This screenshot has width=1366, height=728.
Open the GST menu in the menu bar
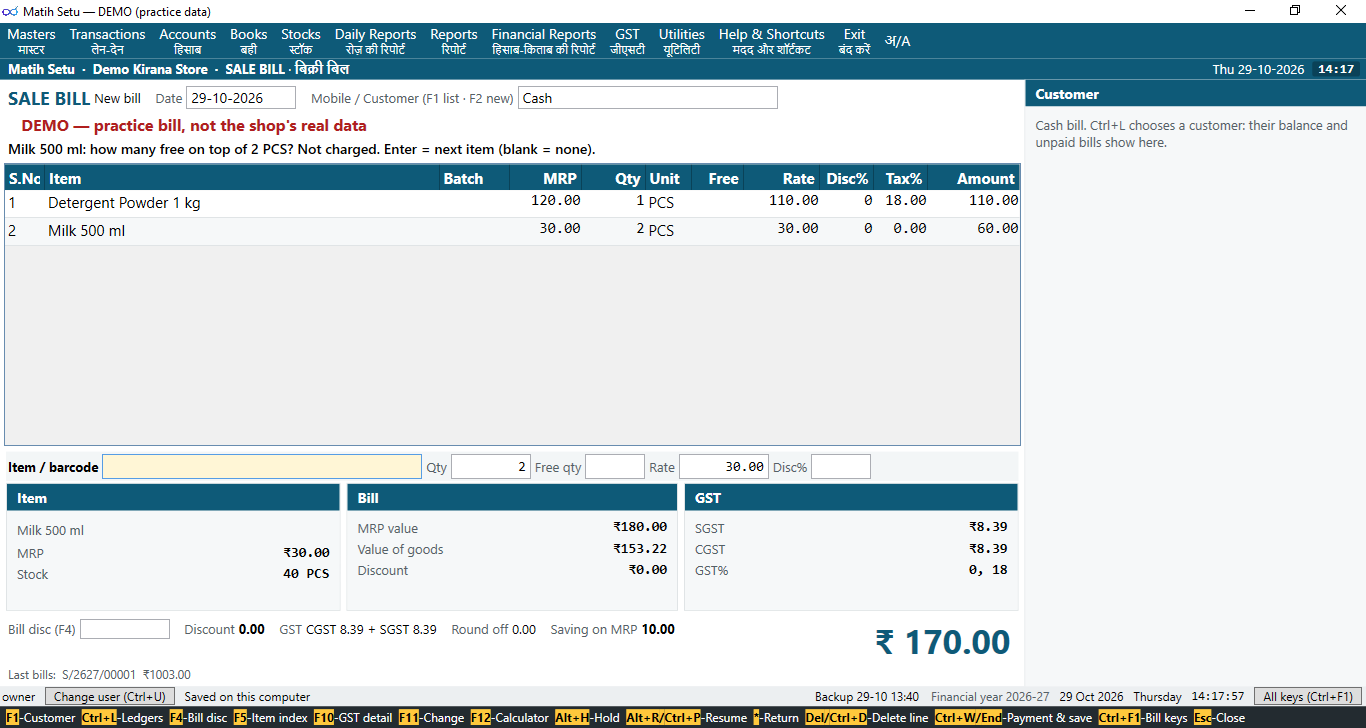(628, 41)
